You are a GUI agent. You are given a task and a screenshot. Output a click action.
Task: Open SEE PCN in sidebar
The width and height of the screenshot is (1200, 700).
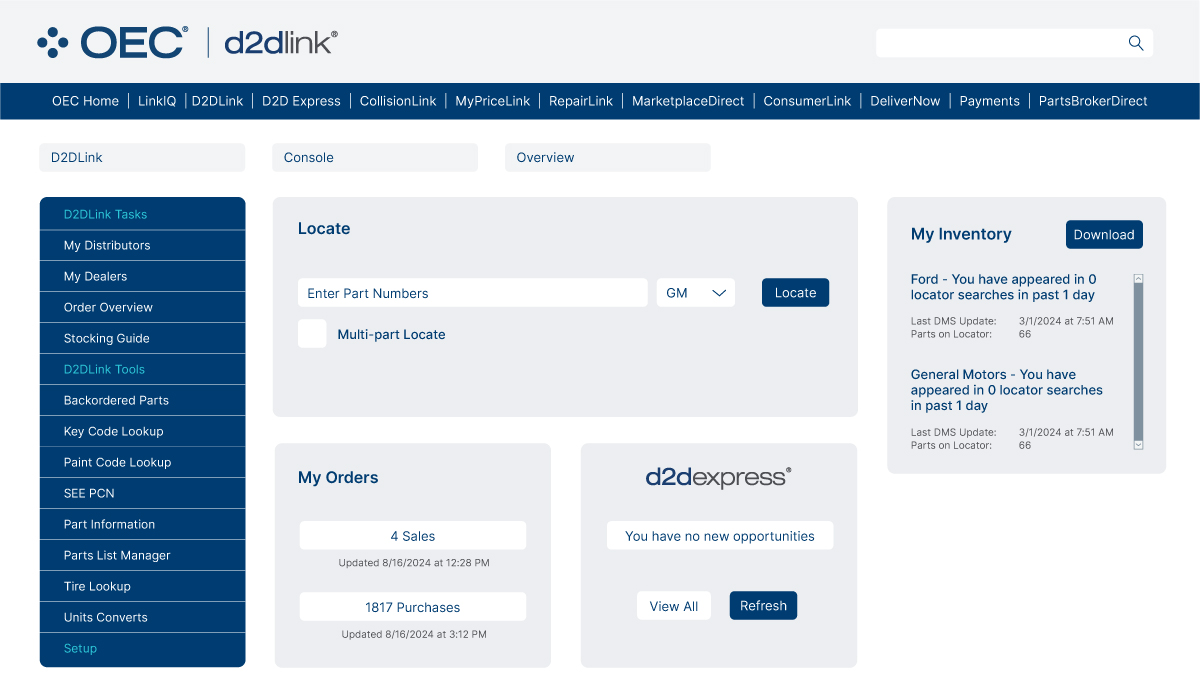(x=142, y=494)
